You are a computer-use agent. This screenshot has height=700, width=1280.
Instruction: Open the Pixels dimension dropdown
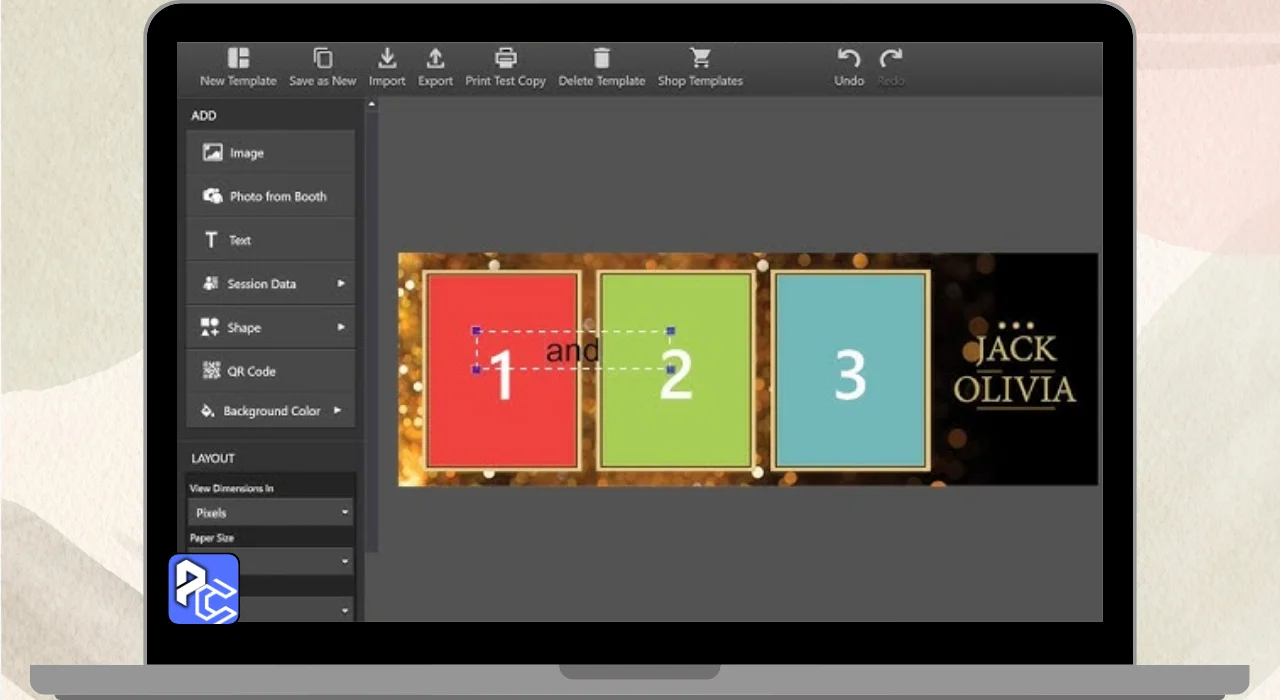click(x=271, y=513)
